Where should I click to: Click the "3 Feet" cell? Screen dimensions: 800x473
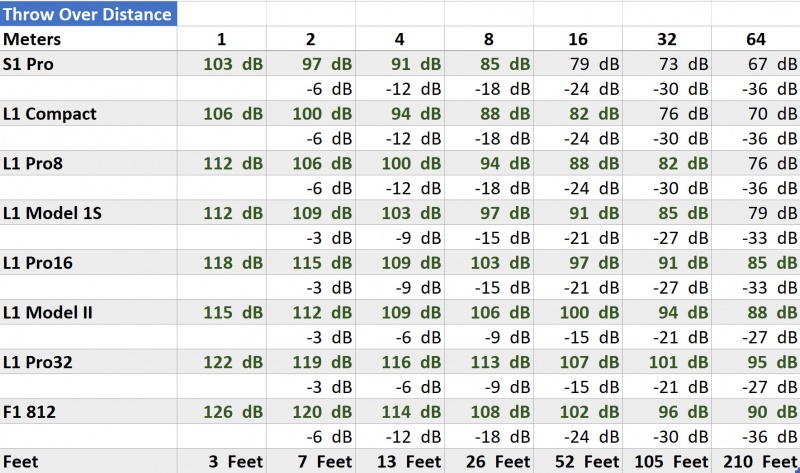point(232,461)
